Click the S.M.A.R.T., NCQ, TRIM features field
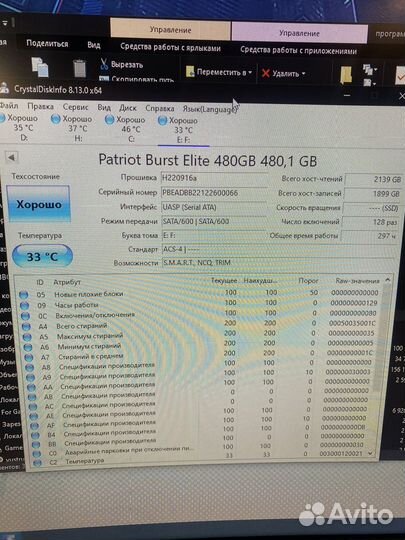405x540 pixels. [x=277, y=263]
